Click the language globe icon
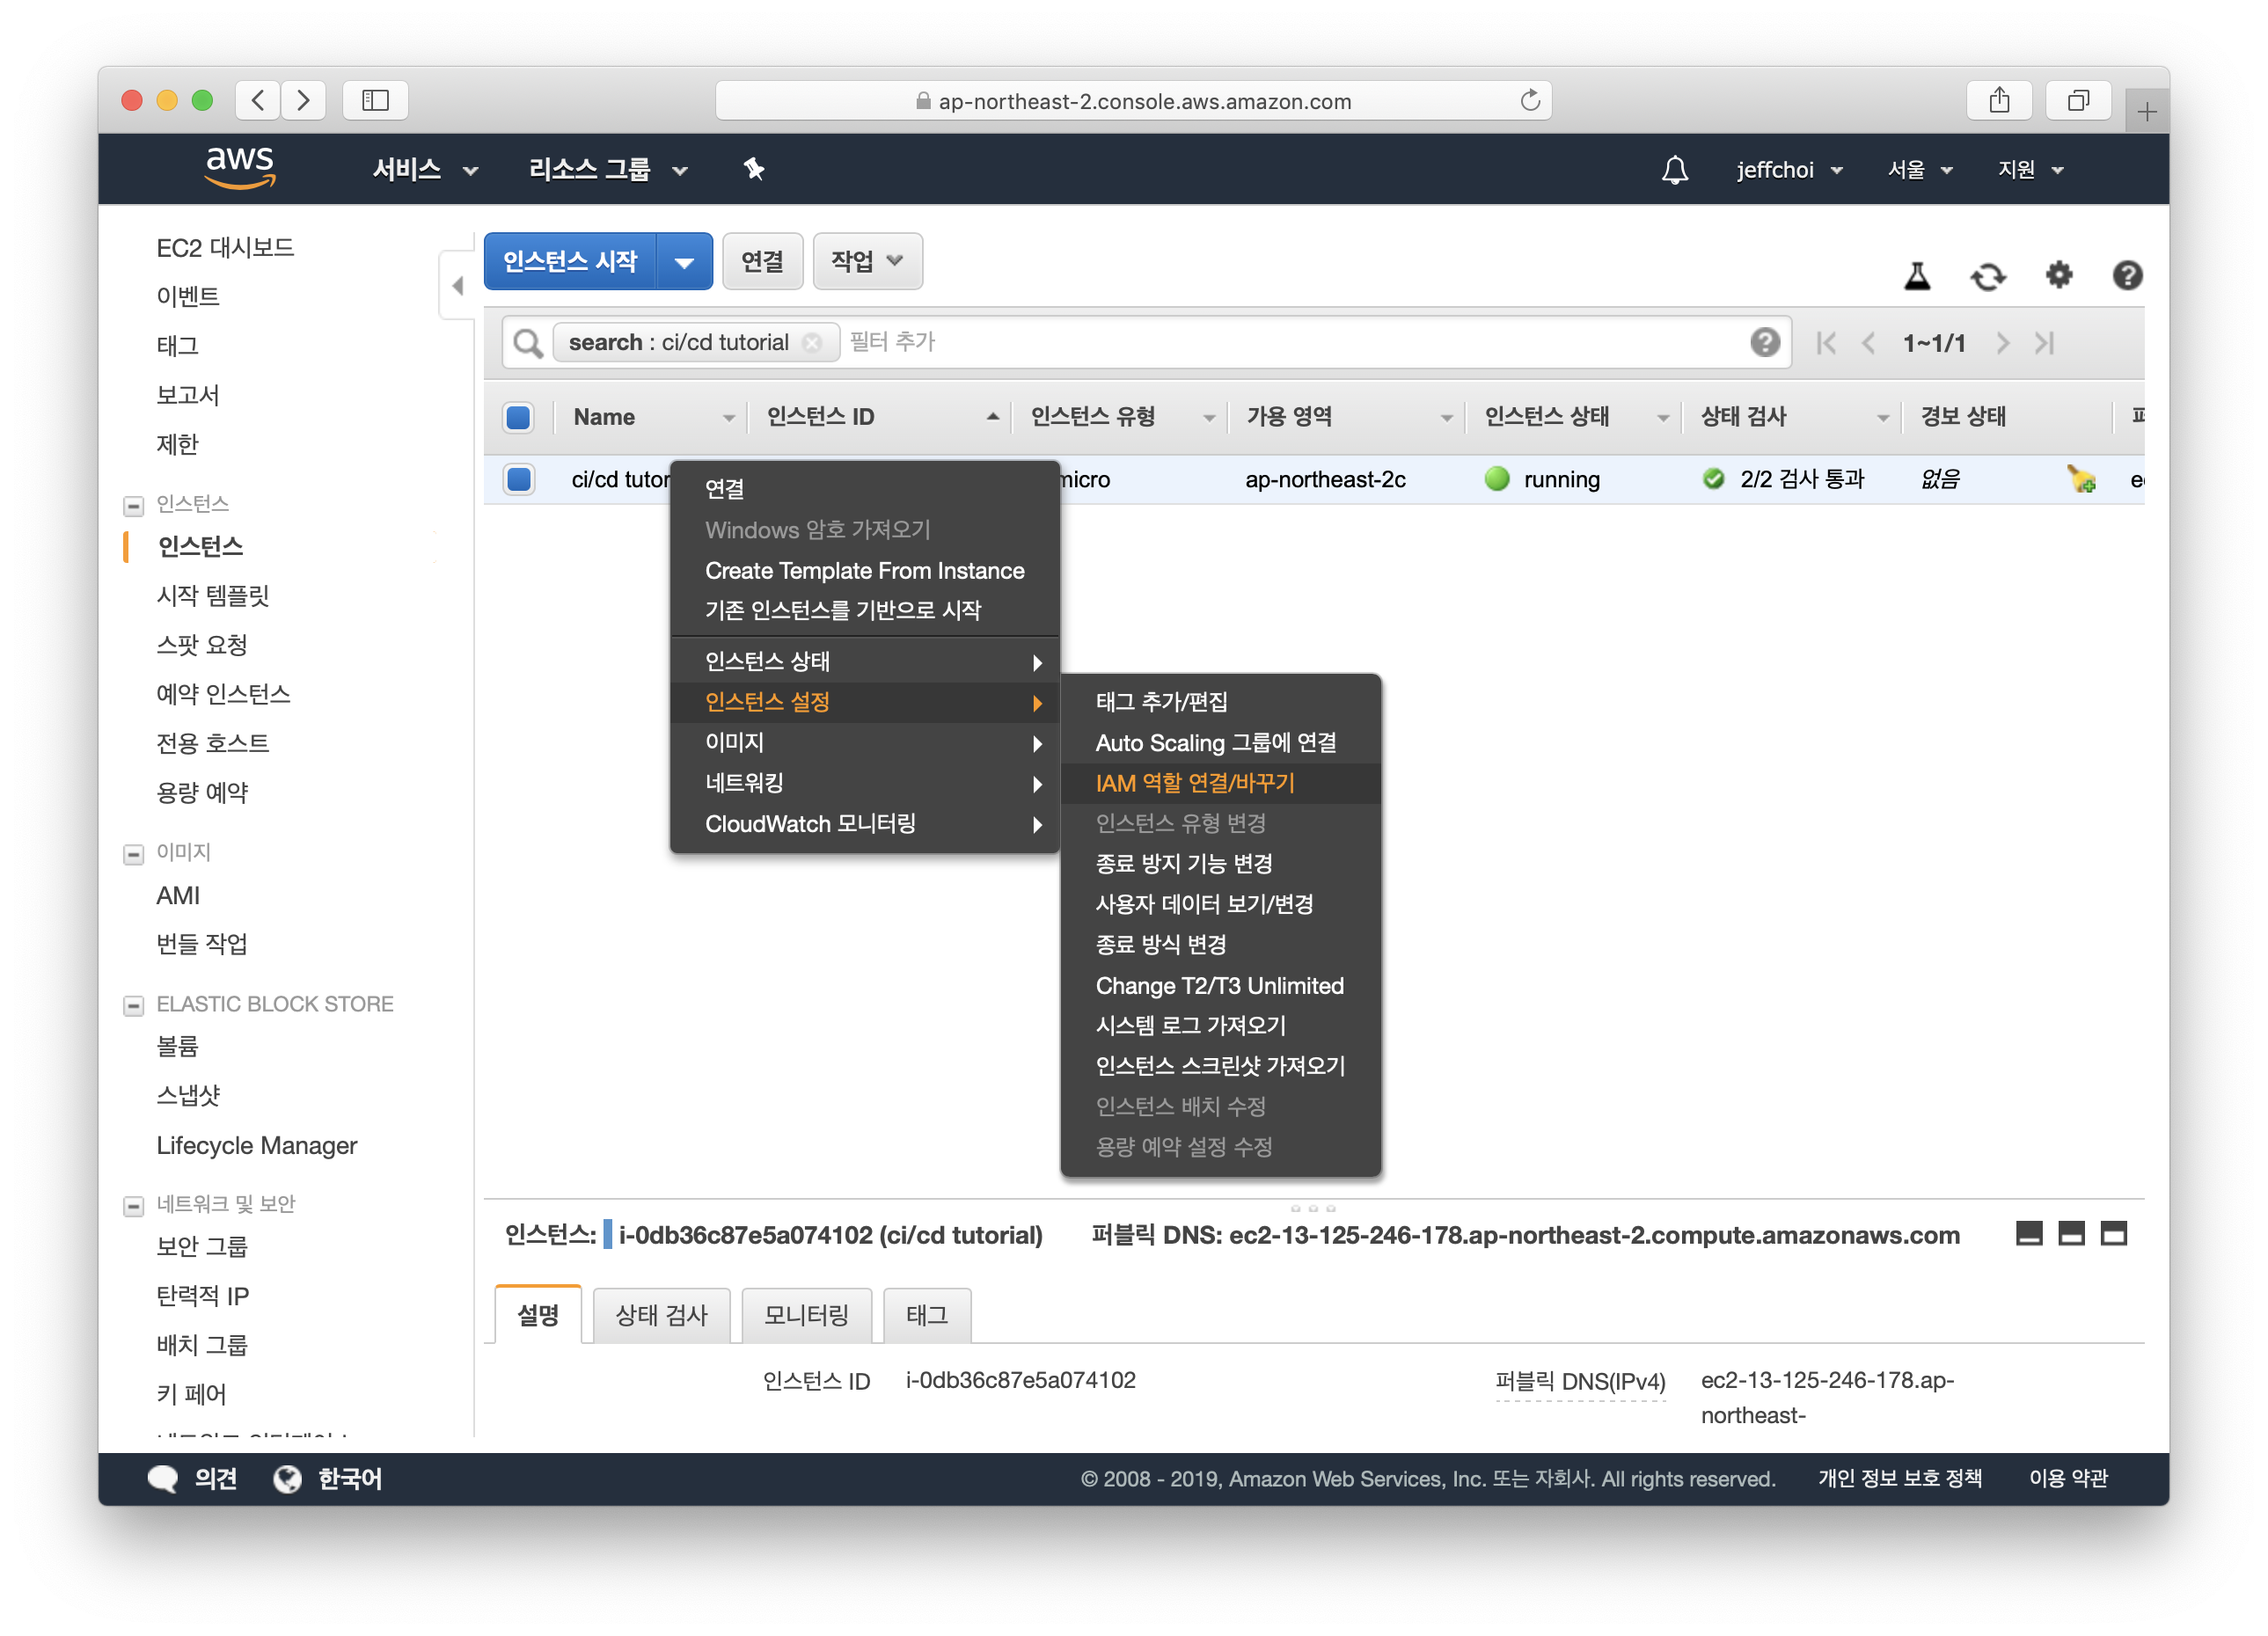The height and width of the screenshot is (1636, 2268). [x=287, y=1478]
